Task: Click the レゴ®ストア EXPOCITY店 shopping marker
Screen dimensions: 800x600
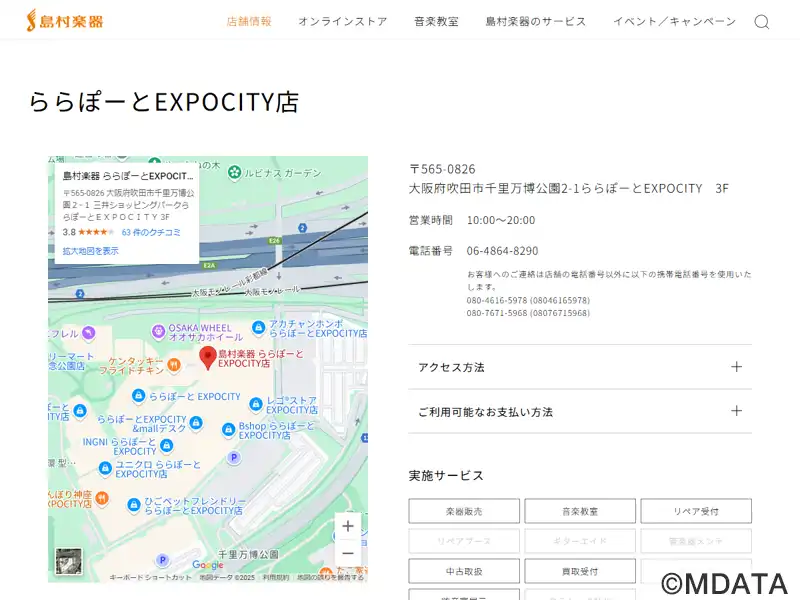Action: tap(256, 405)
